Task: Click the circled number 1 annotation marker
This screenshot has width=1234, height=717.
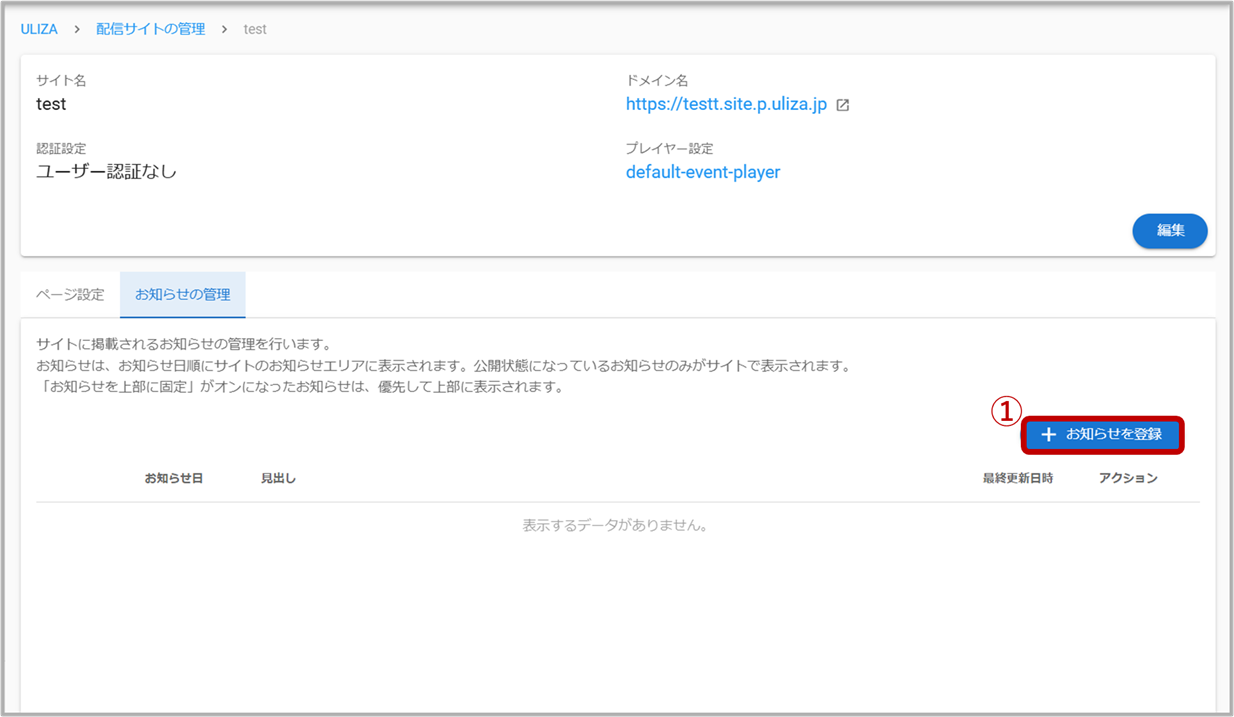Action: (x=1006, y=411)
